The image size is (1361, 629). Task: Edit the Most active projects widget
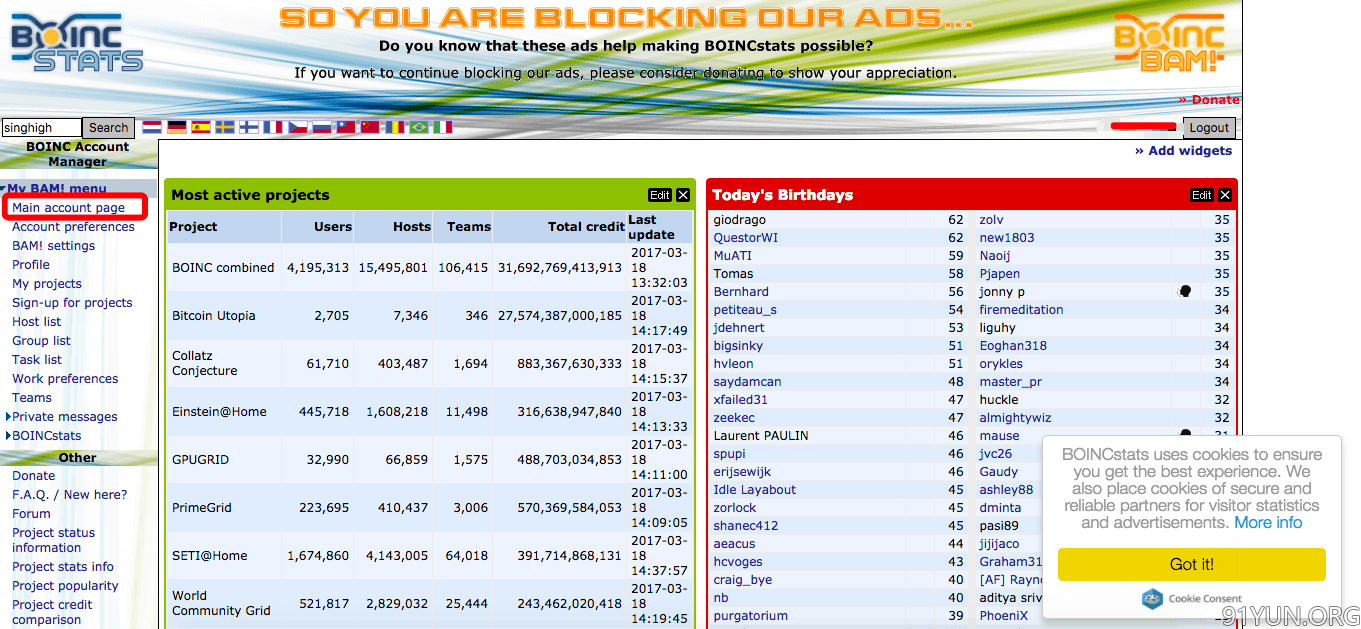(660, 195)
